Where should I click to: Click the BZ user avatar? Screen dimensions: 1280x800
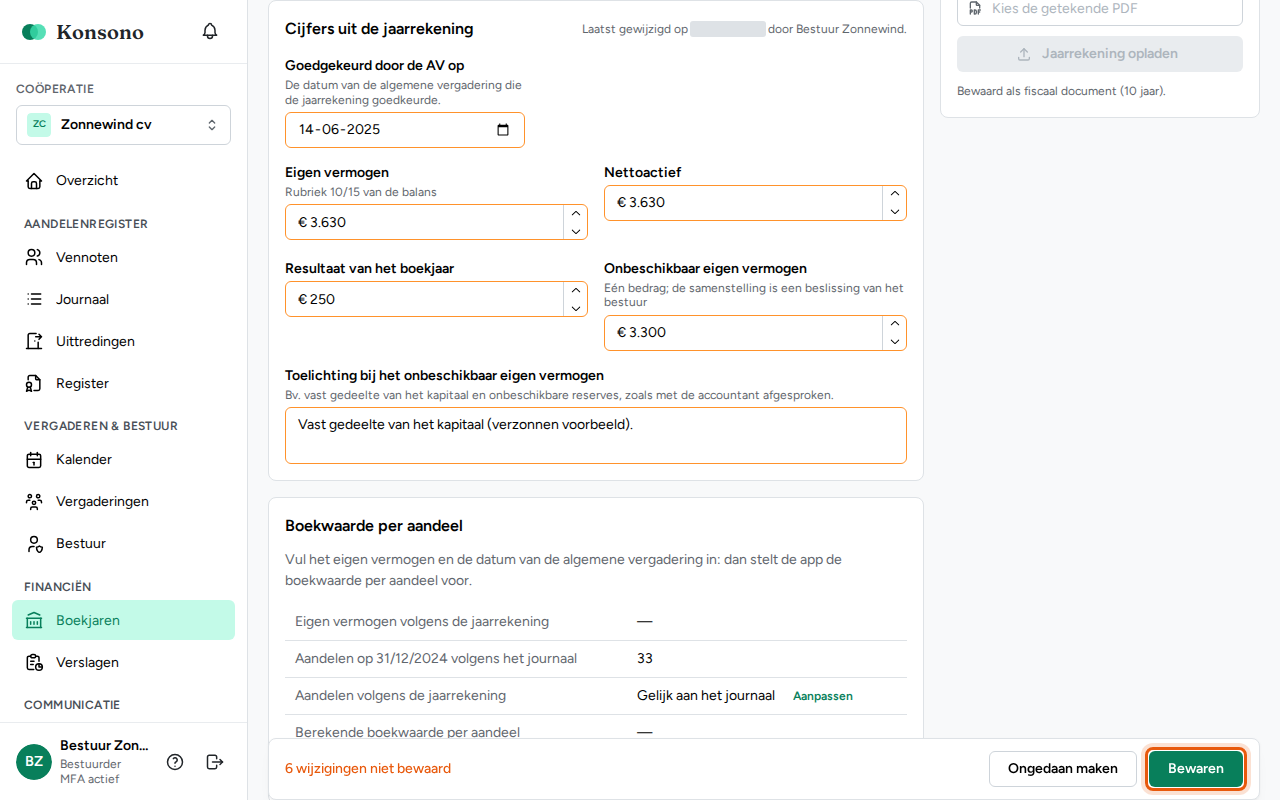click(34, 762)
